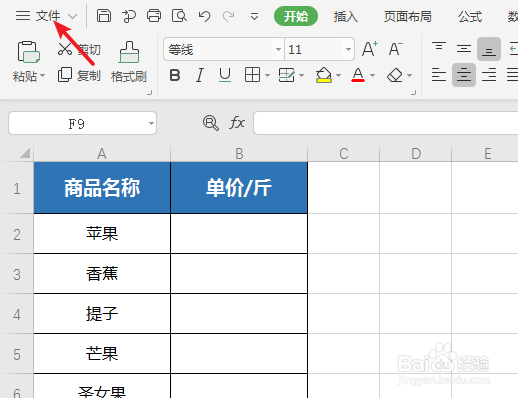Expand the font name dropdown arrow
The height and width of the screenshot is (398, 518).
[278, 49]
